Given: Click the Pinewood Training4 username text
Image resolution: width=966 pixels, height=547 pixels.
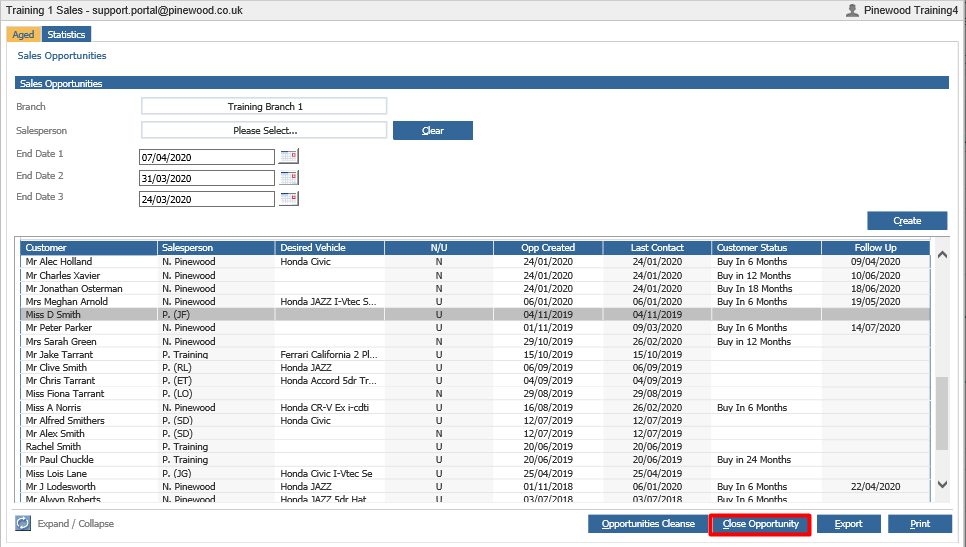Looking at the screenshot, I should (x=911, y=10).
